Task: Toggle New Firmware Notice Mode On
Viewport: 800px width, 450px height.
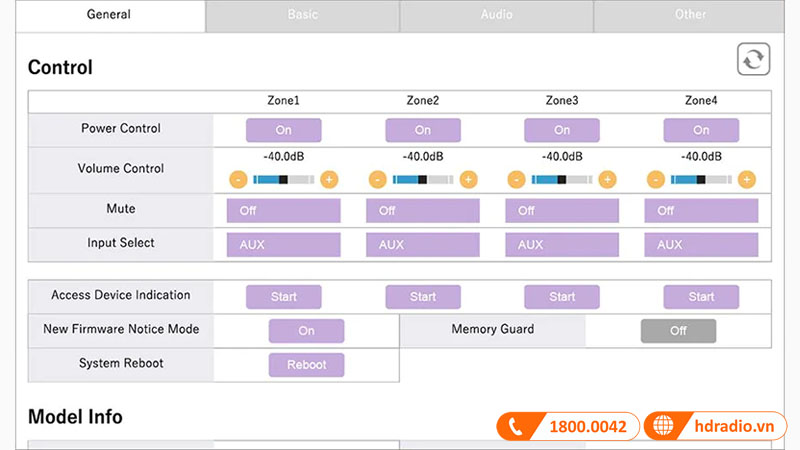Action: coord(306,331)
